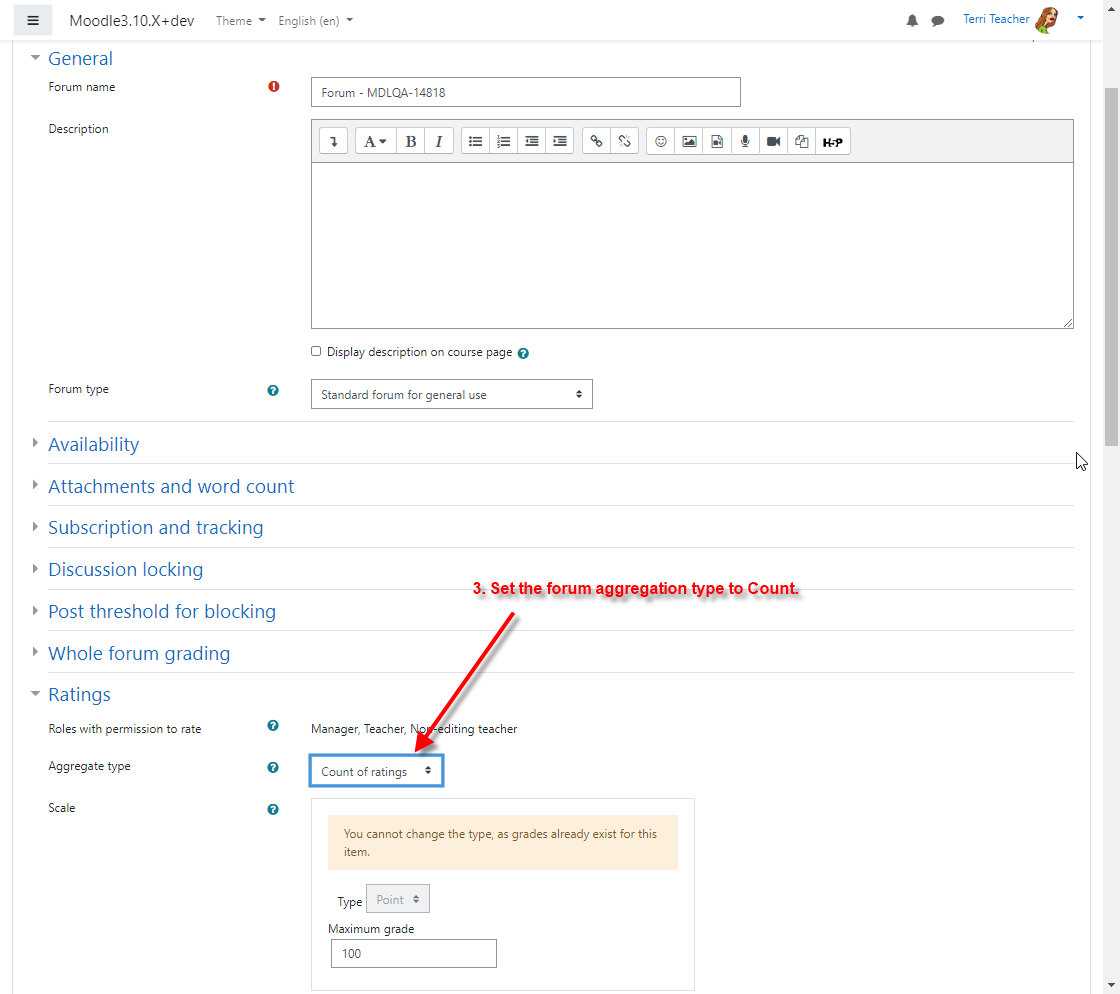Screen dimensions: 1120x994
Task: Toggle editor toolbar show more buttons
Action: coord(334,141)
